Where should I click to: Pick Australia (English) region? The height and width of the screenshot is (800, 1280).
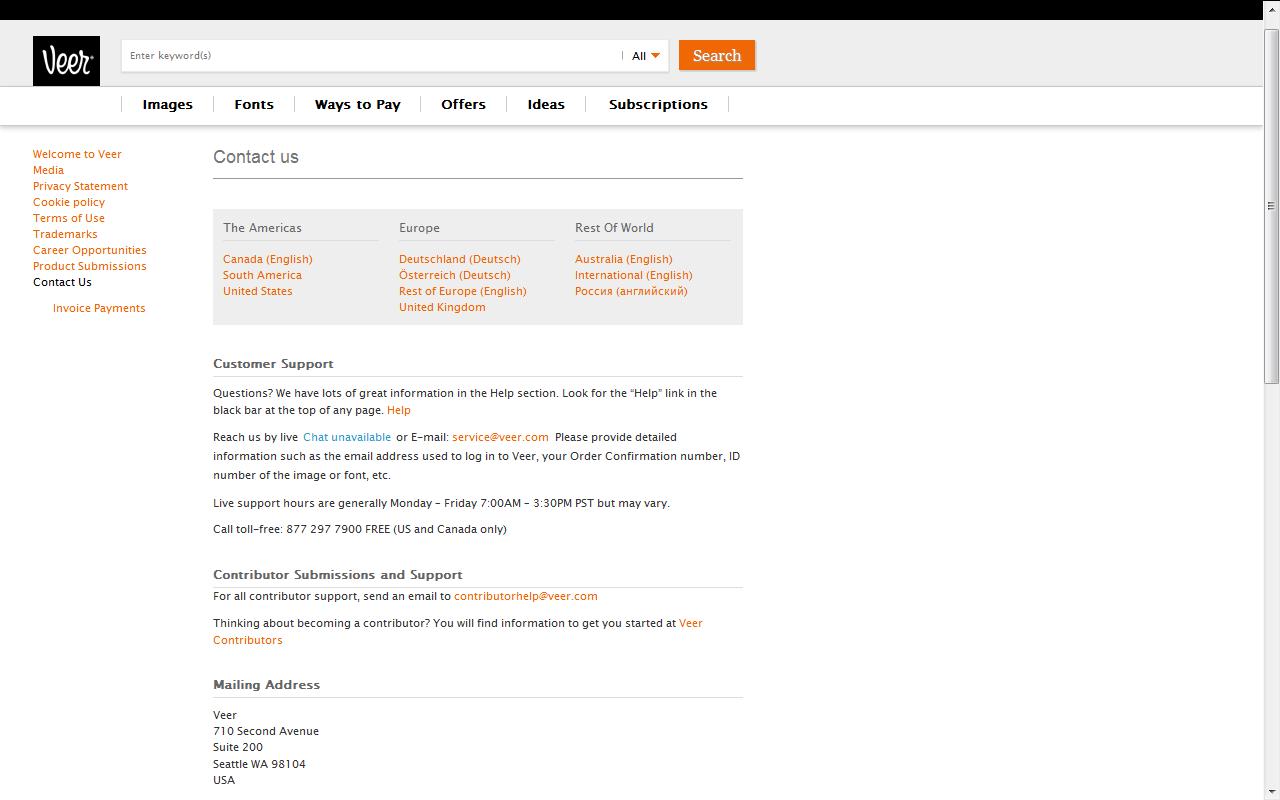point(624,259)
